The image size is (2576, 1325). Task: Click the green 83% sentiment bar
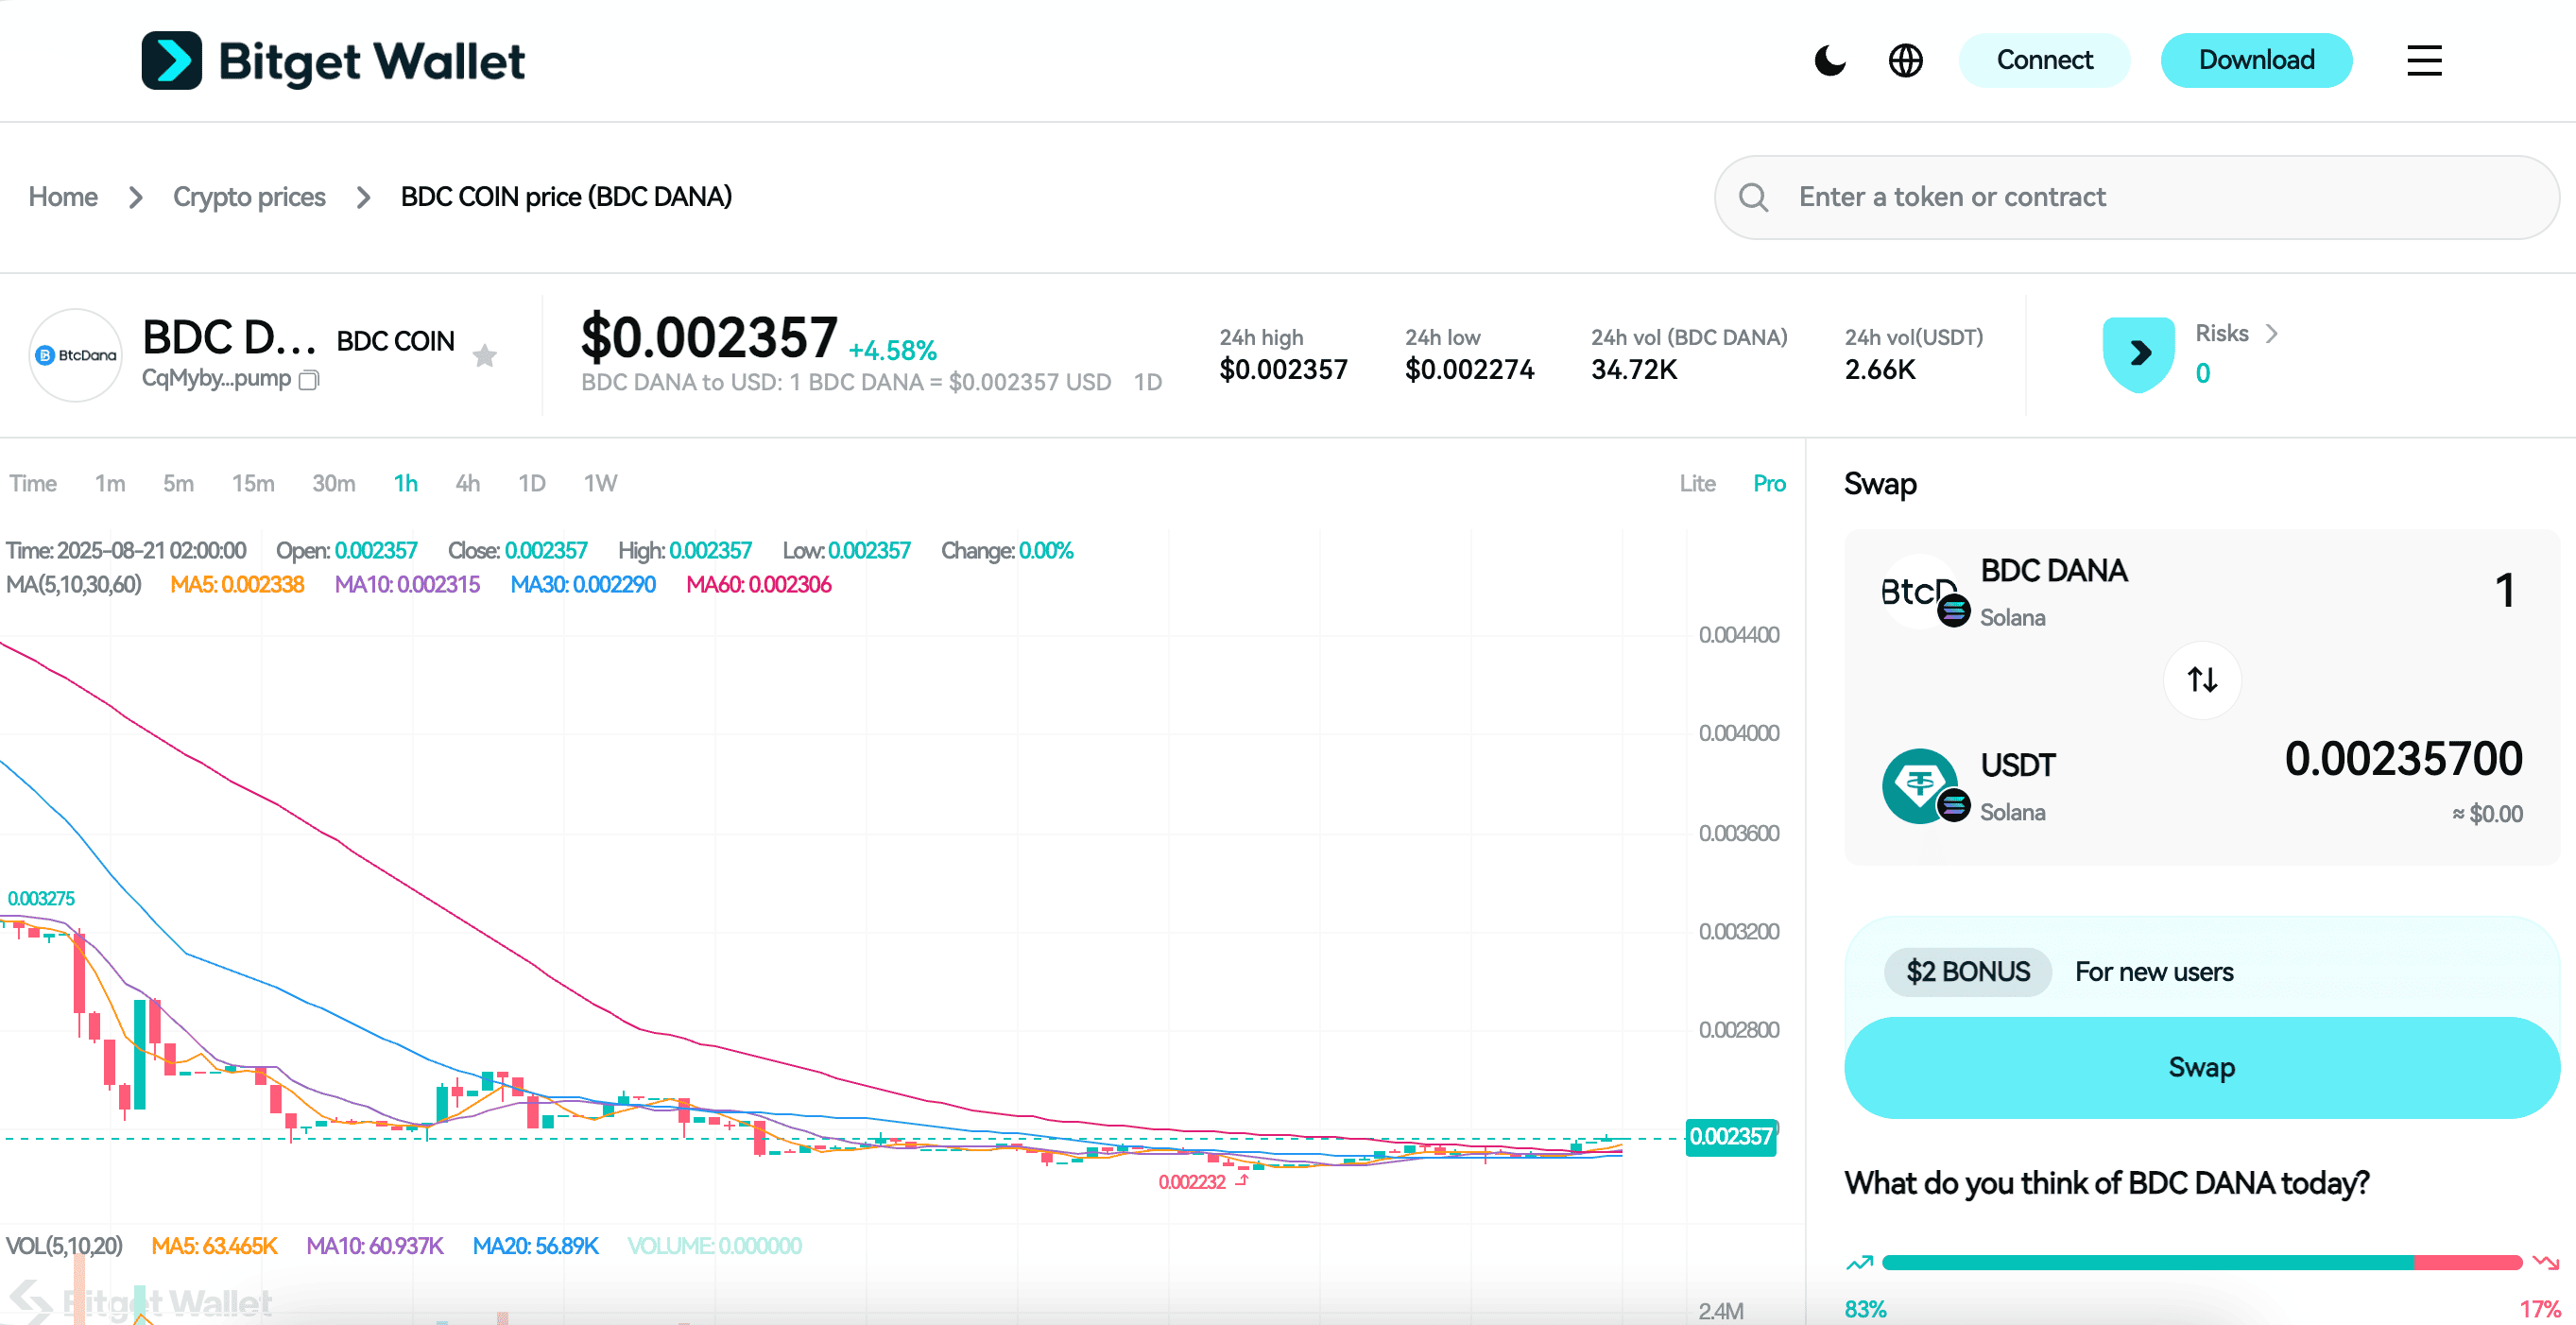click(2147, 1263)
